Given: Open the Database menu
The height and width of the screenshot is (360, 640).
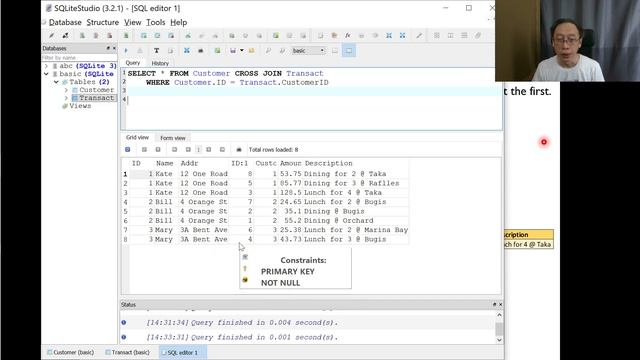Looking at the screenshot, I should click(x=65, y=22).
